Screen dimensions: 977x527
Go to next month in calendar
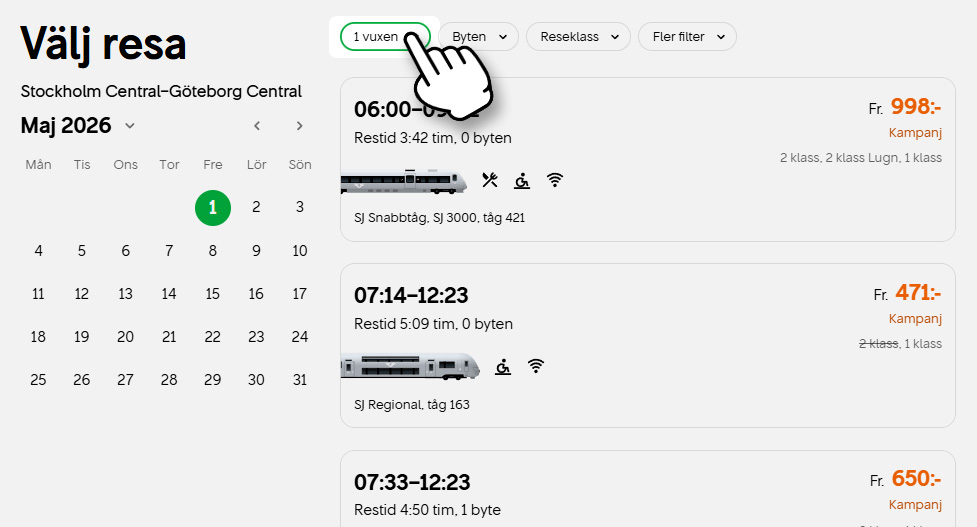point(300,126)
